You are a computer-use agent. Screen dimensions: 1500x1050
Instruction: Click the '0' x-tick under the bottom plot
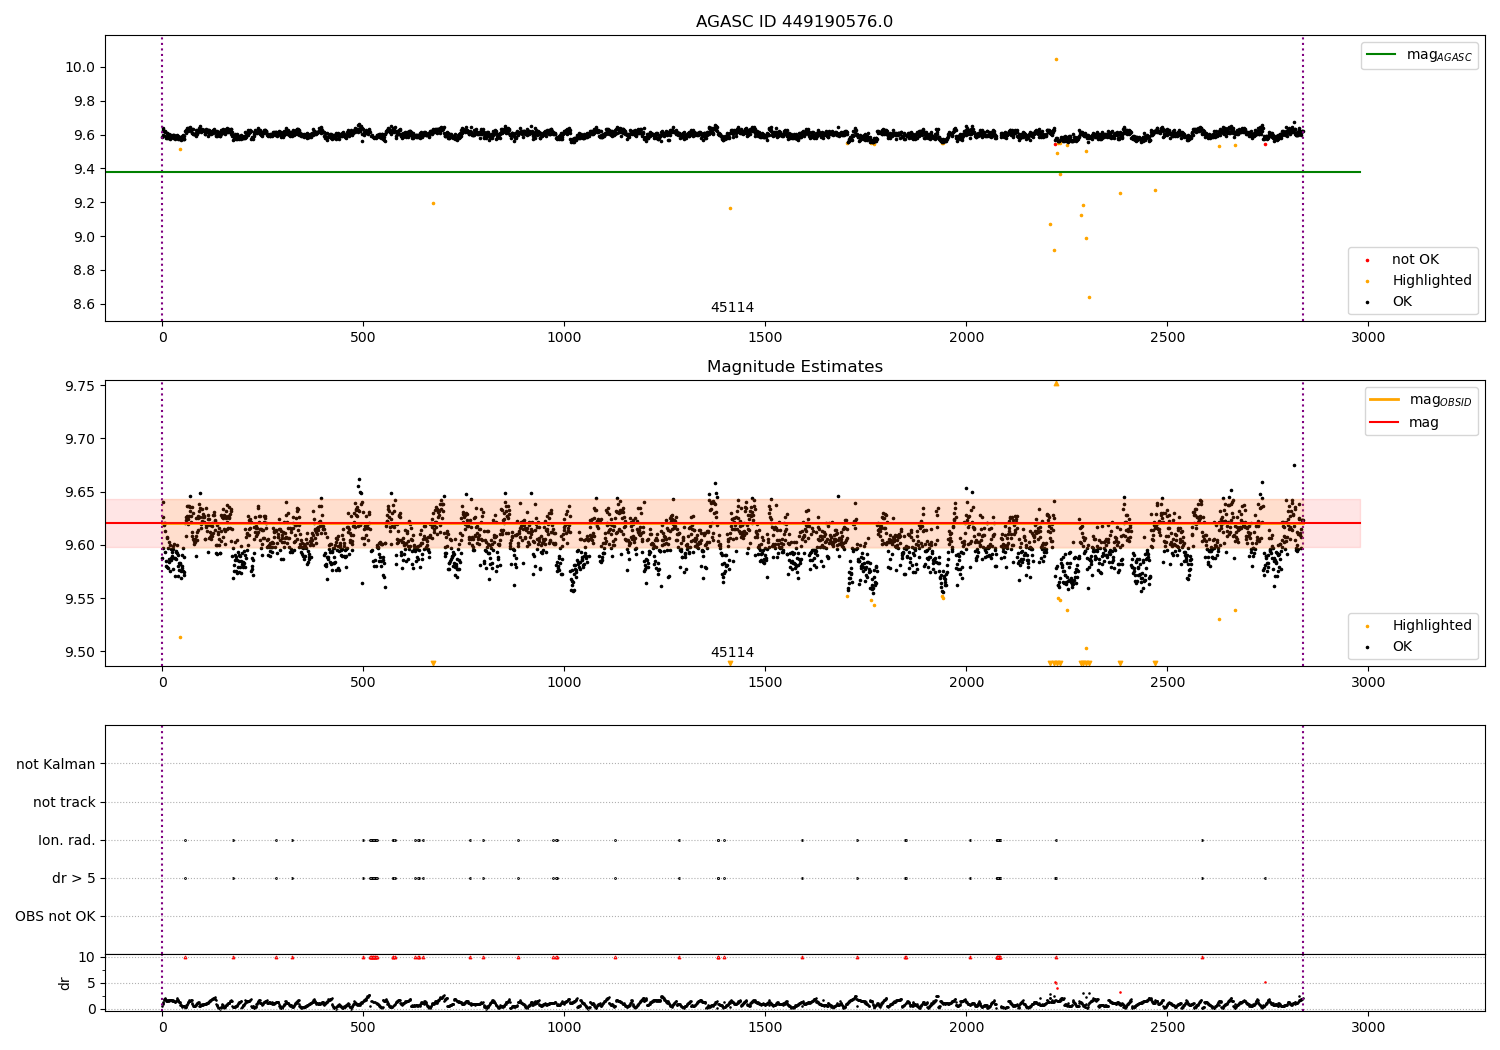(162, 1027)
